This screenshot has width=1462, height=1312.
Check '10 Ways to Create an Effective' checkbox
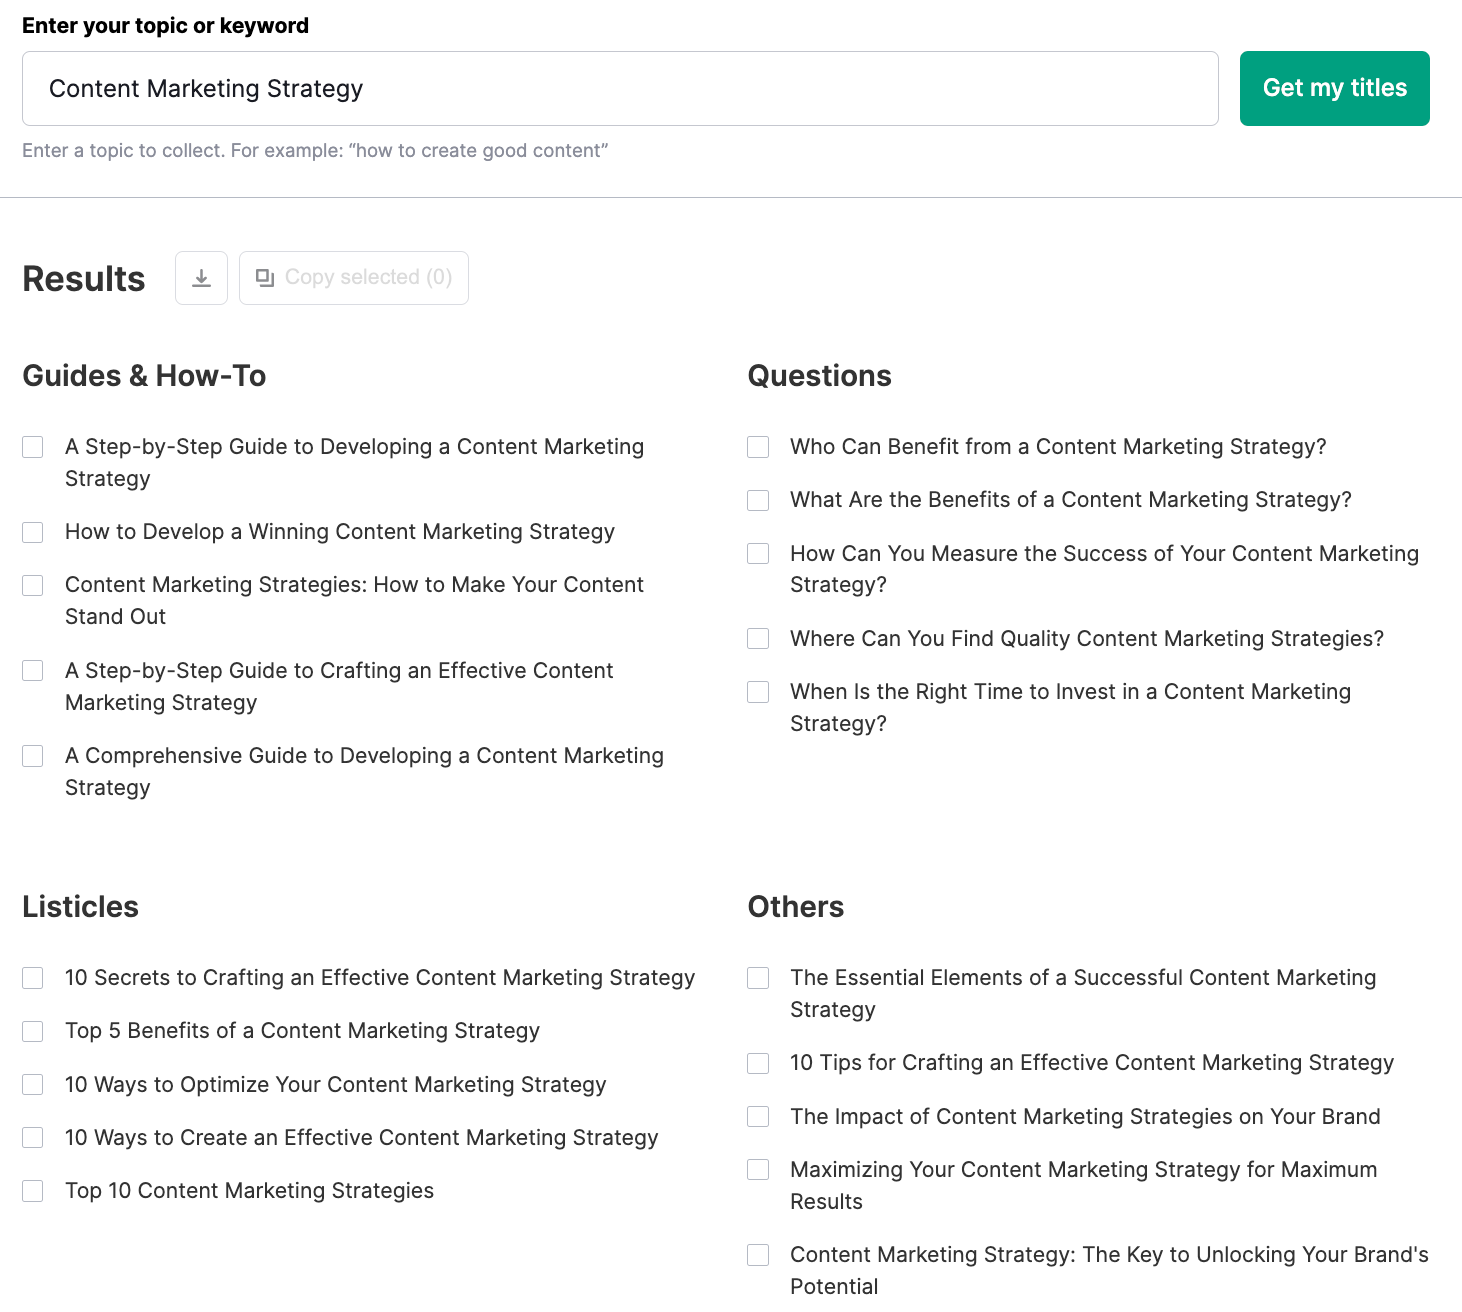[x=33, y=1138]
